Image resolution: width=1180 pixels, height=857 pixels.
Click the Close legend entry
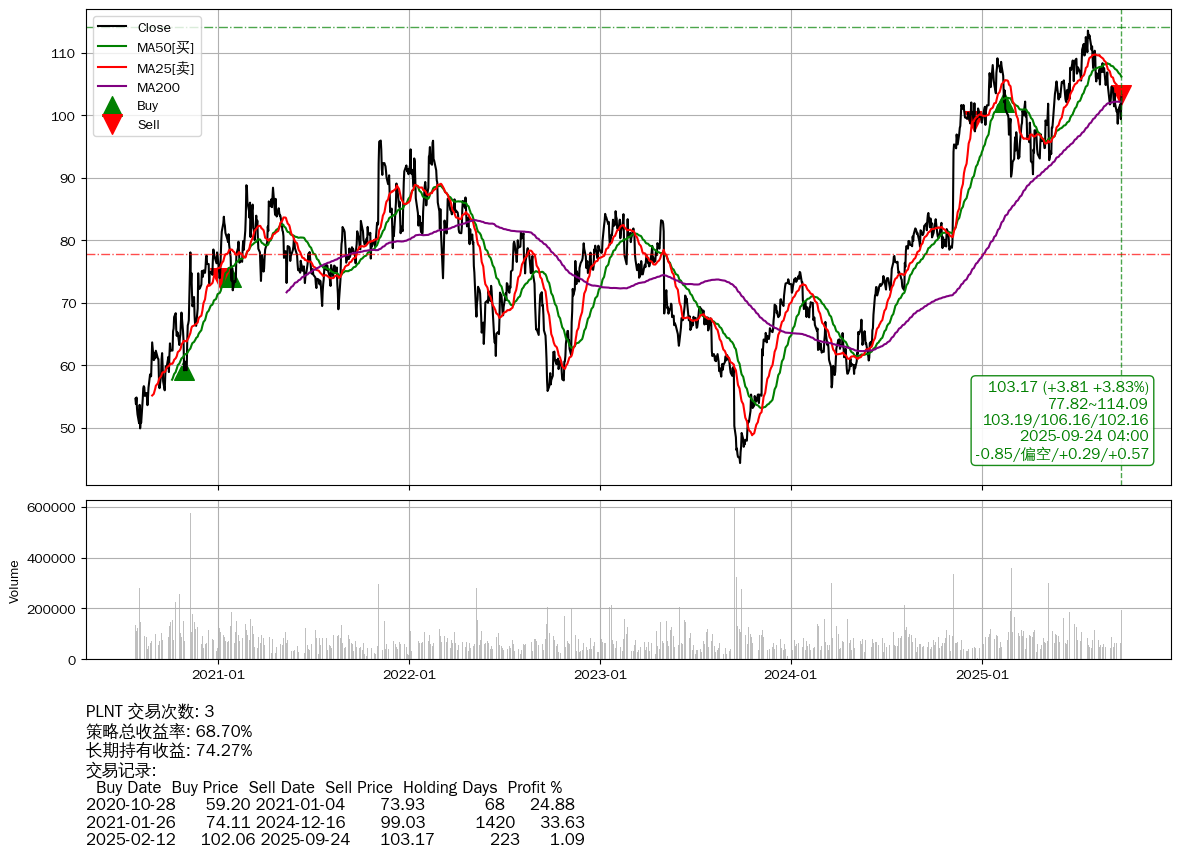[x=154, y=28]
